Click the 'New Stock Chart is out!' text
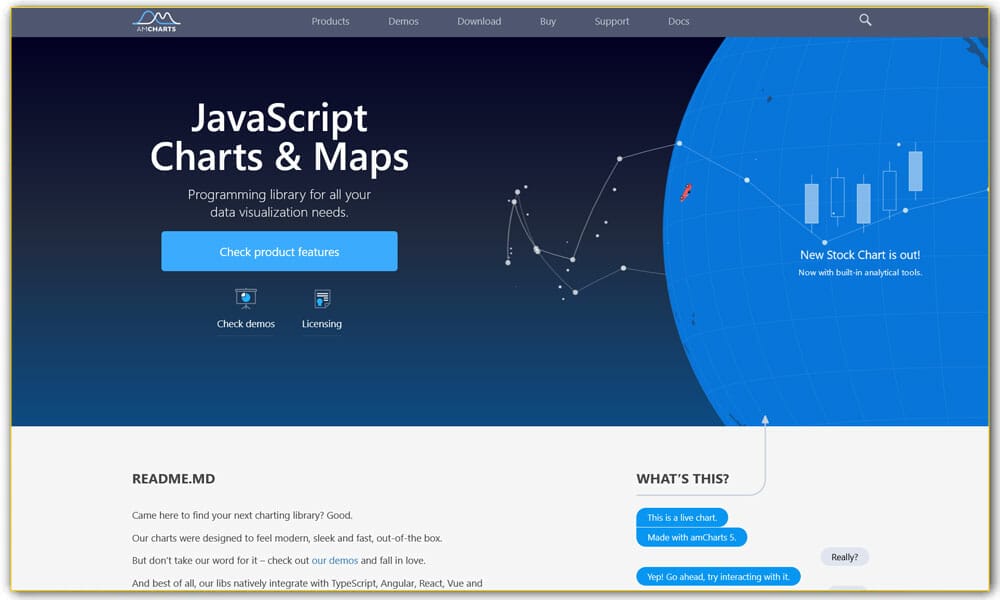Screen dimensions: 1000x600 [x=860, y=255]
